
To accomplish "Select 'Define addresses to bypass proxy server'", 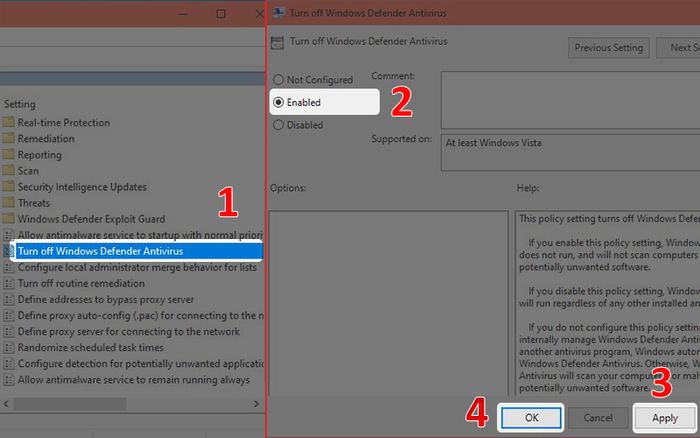I will click(x=106, y=300).
